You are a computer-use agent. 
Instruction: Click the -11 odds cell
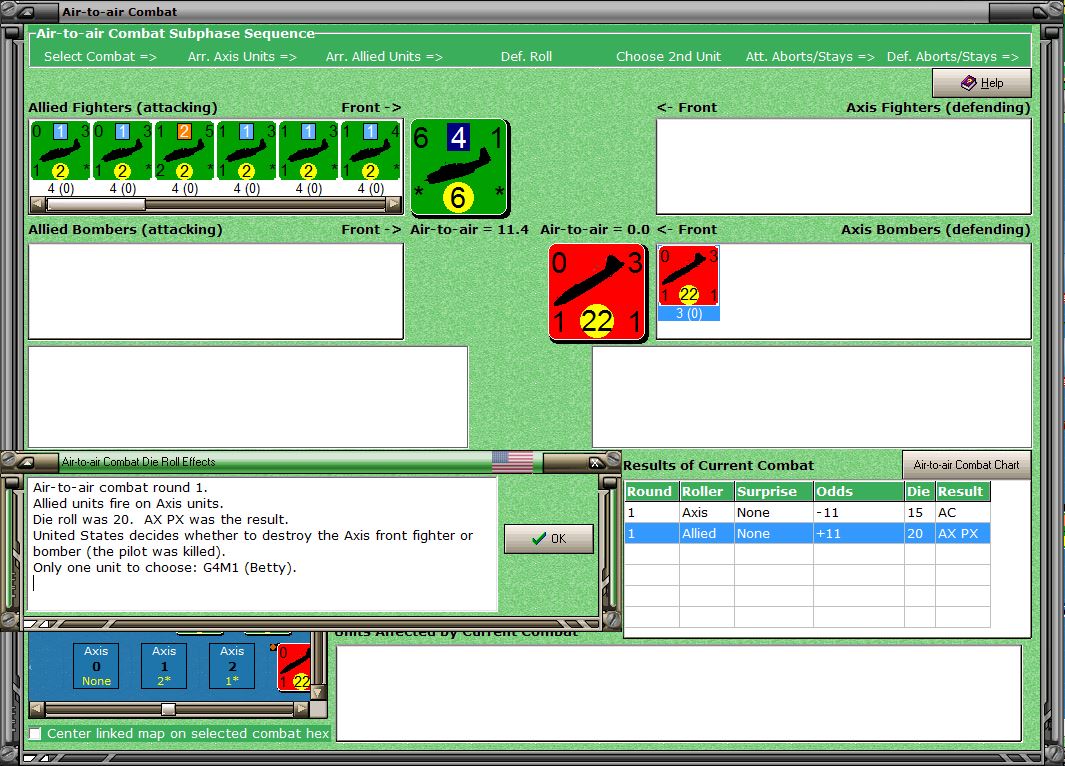[x=859, y=513]
